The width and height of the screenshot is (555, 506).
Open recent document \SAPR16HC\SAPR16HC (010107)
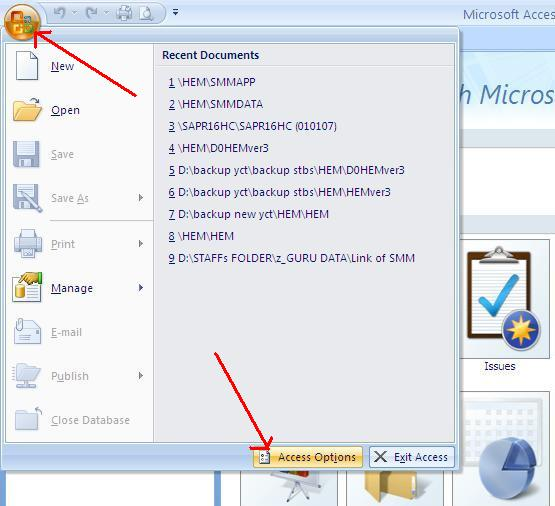click(x=252, y=126)
